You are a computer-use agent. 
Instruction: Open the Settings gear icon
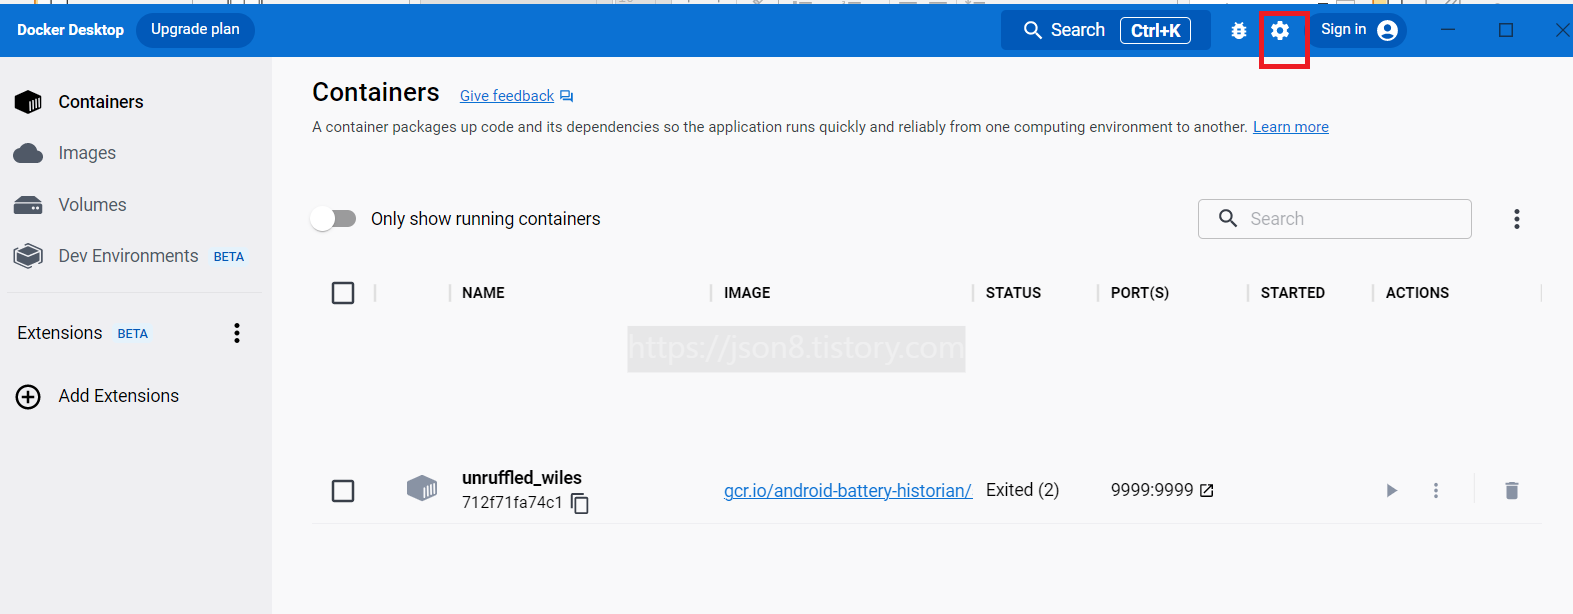[1280, 31]
